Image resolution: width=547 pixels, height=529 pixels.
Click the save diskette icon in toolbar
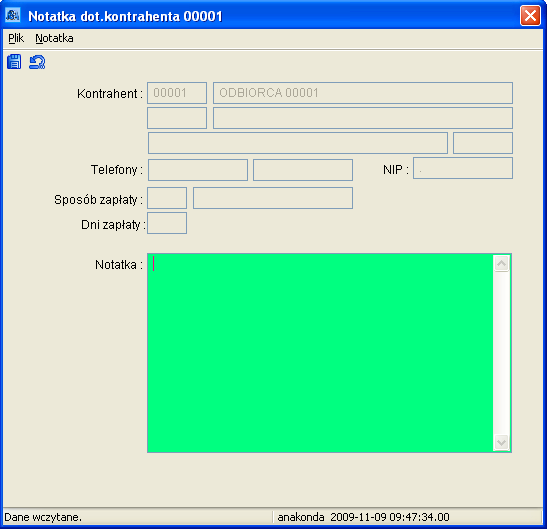[x=14, y=62]
